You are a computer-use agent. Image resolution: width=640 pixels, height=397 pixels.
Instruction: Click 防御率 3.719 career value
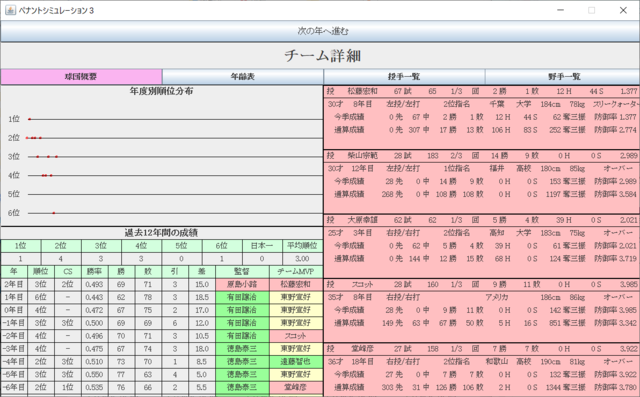[616, 259]
